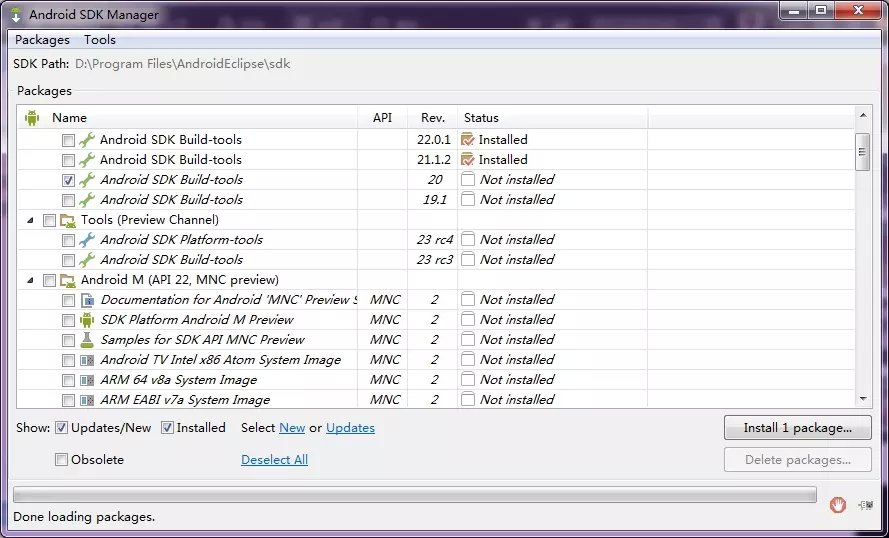The width and height of the screenshot is (889, 538).
Task: Click the SDK Manager title bar app icon
Action: tap(16, 15)
